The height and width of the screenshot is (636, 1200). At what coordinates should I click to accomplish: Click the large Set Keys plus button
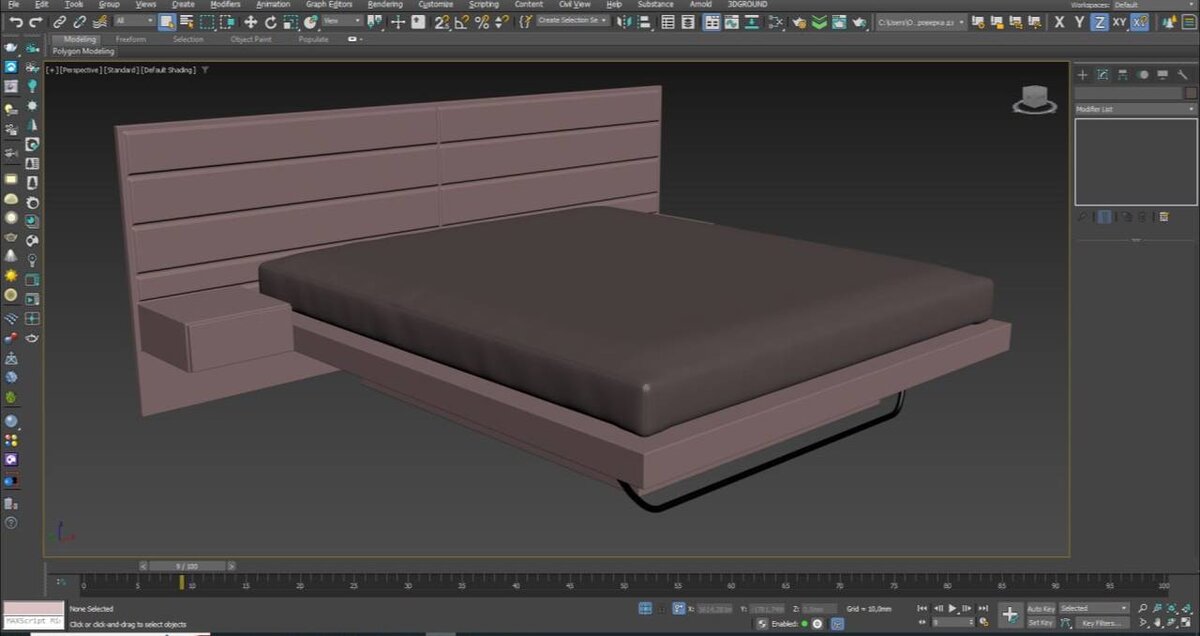tap(1010, 615)
